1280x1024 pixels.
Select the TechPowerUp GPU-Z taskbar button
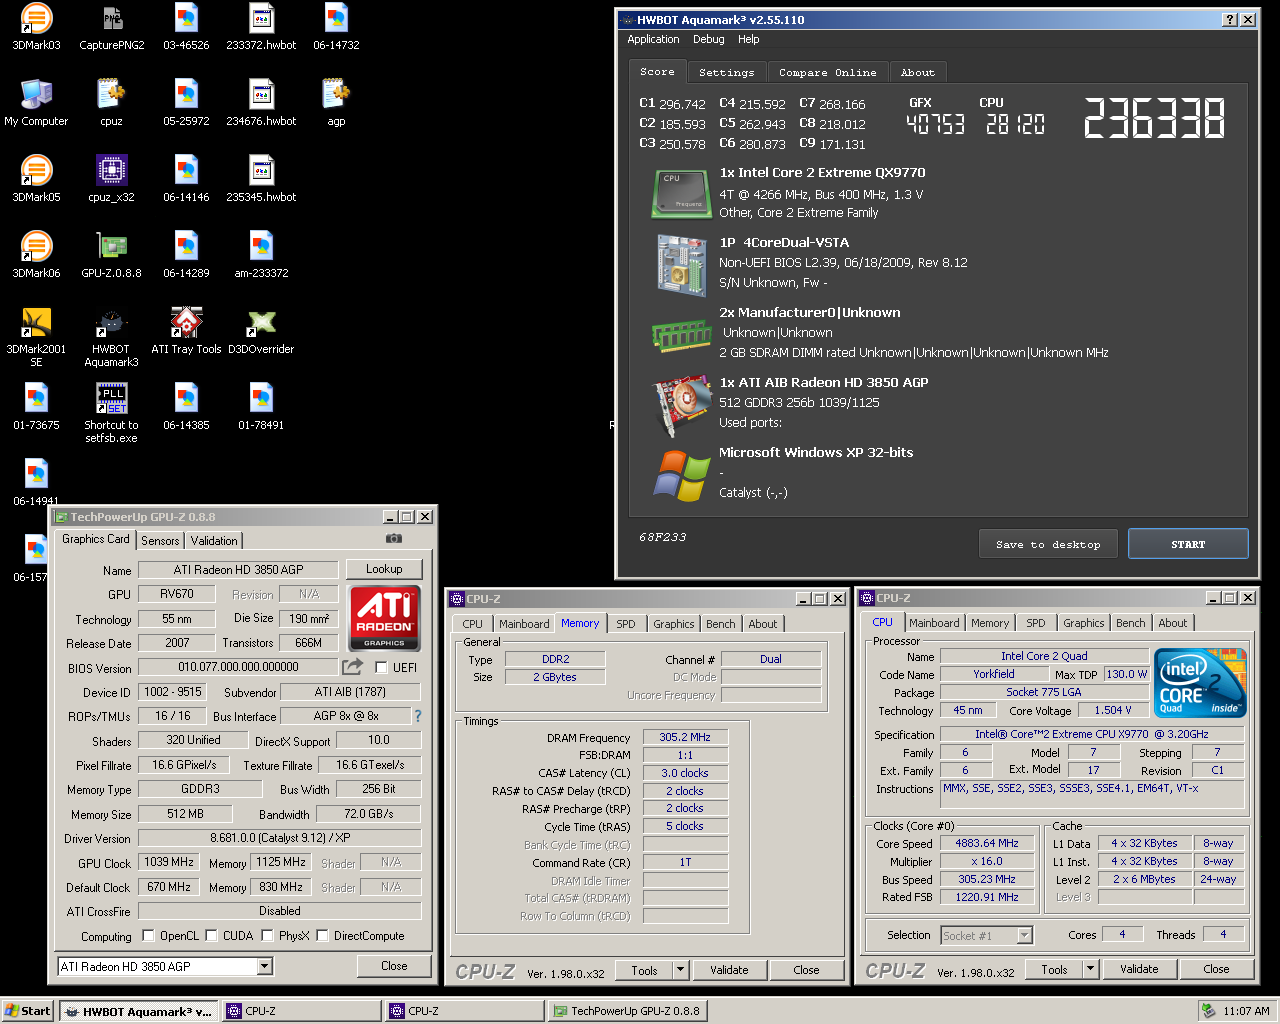click(x=628, y=1011)
